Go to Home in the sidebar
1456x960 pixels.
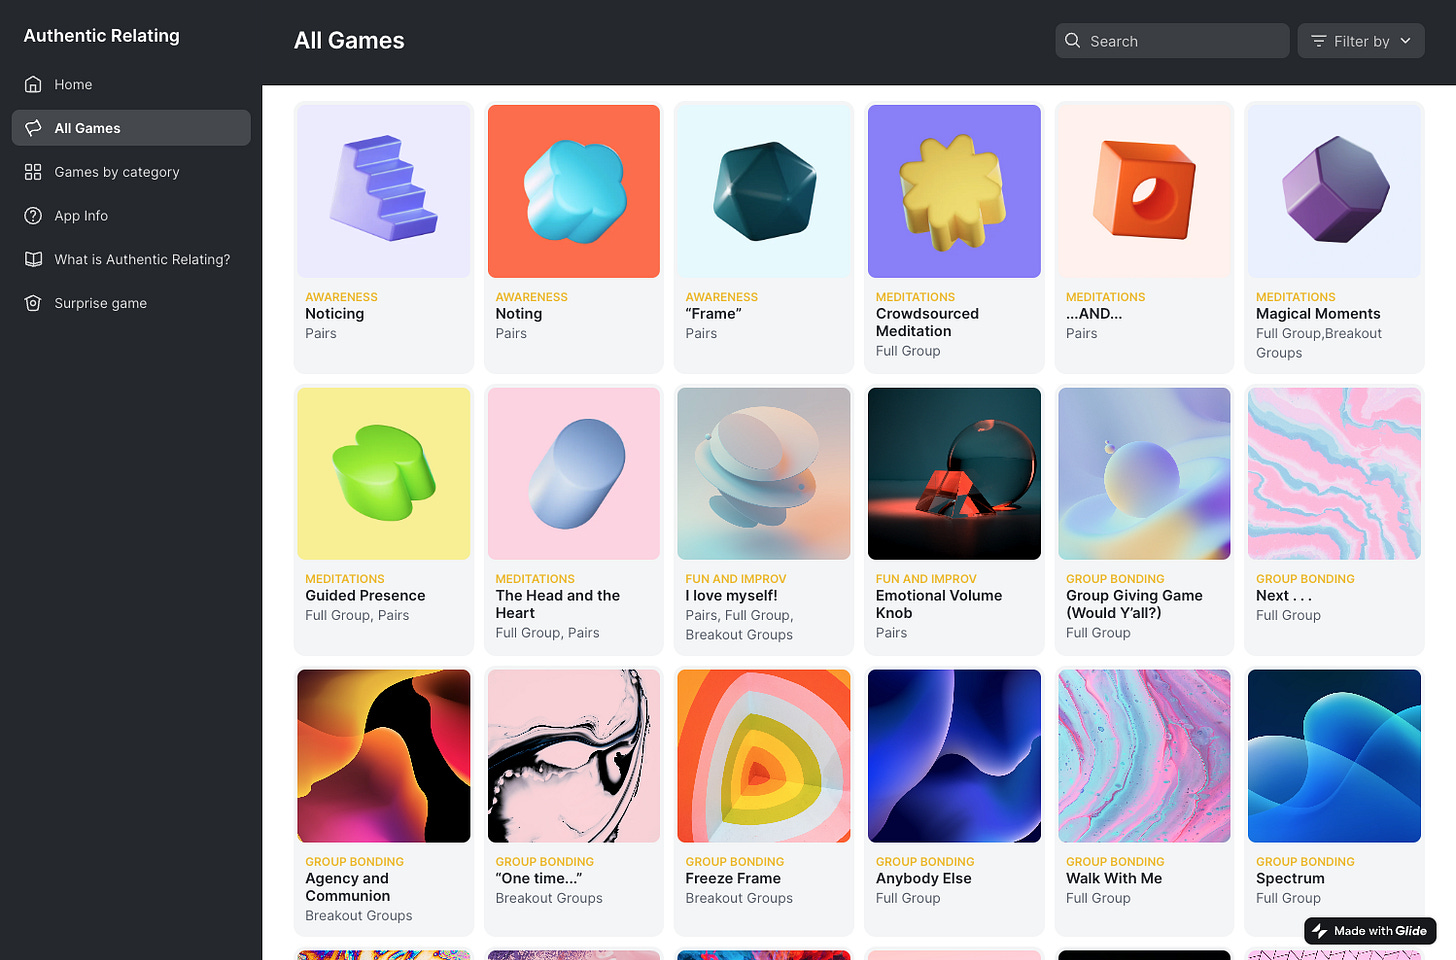(x=131, y=84)
